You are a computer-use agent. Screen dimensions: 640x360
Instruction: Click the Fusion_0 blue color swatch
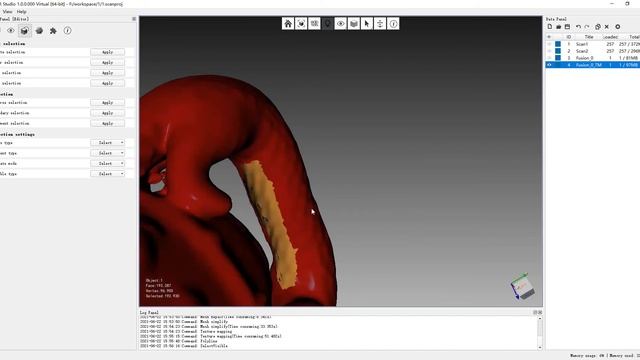click(558, 58)
